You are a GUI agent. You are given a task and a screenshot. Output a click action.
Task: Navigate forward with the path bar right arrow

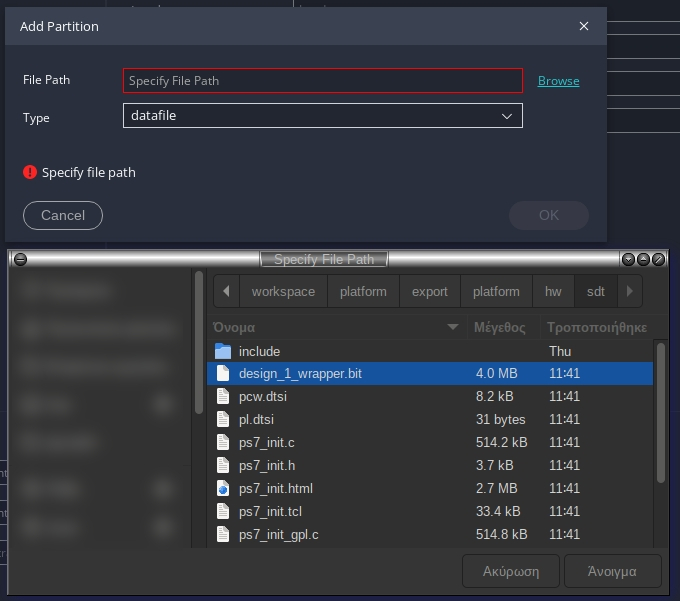(x=630, y=291)
